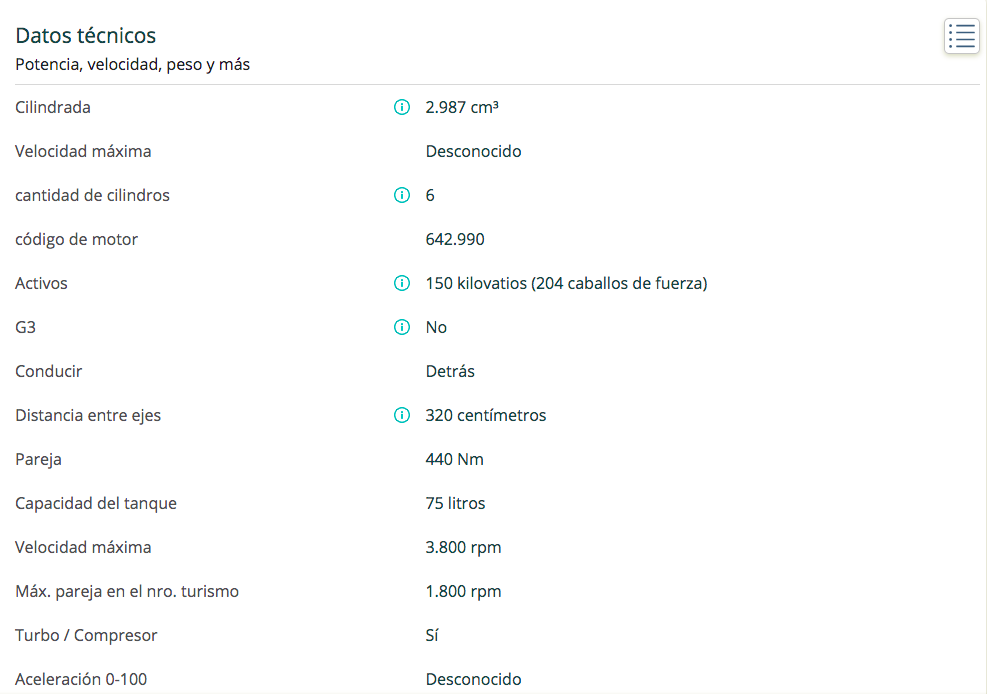Select the 75 litros value
This screenshot has height=698, width=987.
click(455, 504)
